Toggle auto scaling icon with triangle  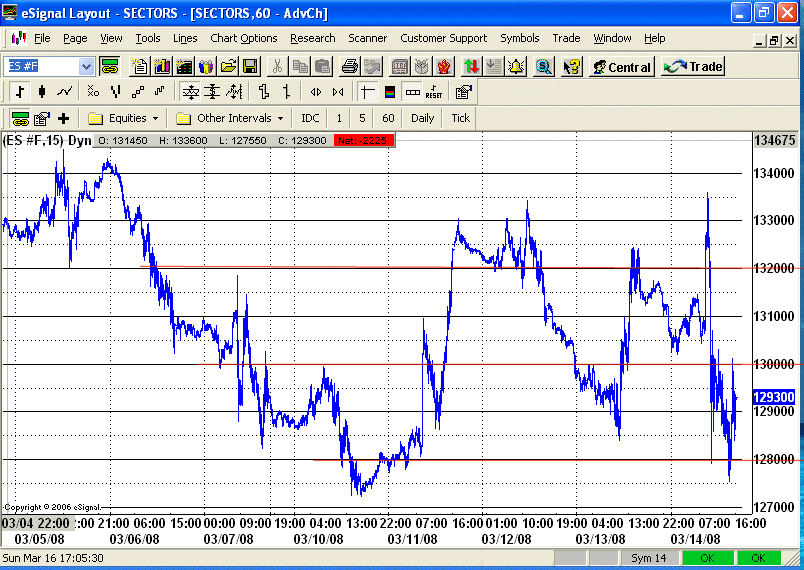click(191, 92)
